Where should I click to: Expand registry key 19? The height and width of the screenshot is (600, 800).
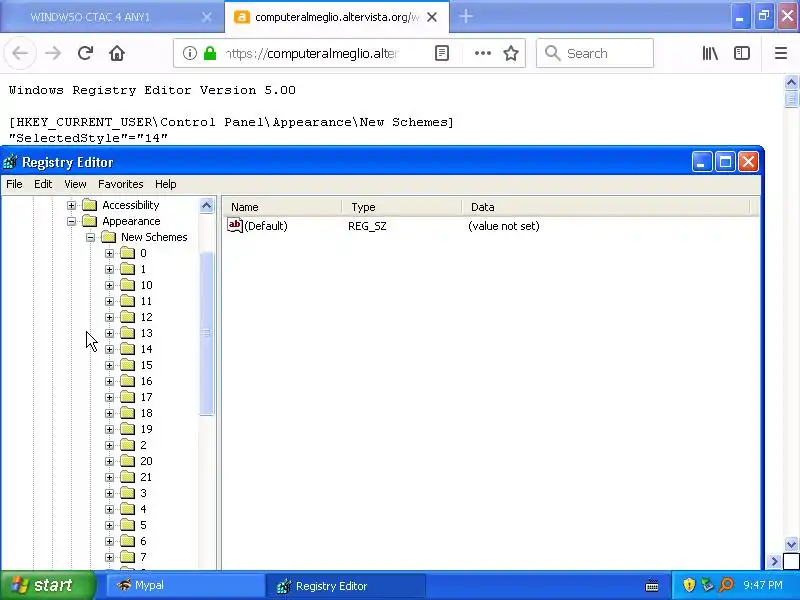pyautogui.click(x=109, y=429)
